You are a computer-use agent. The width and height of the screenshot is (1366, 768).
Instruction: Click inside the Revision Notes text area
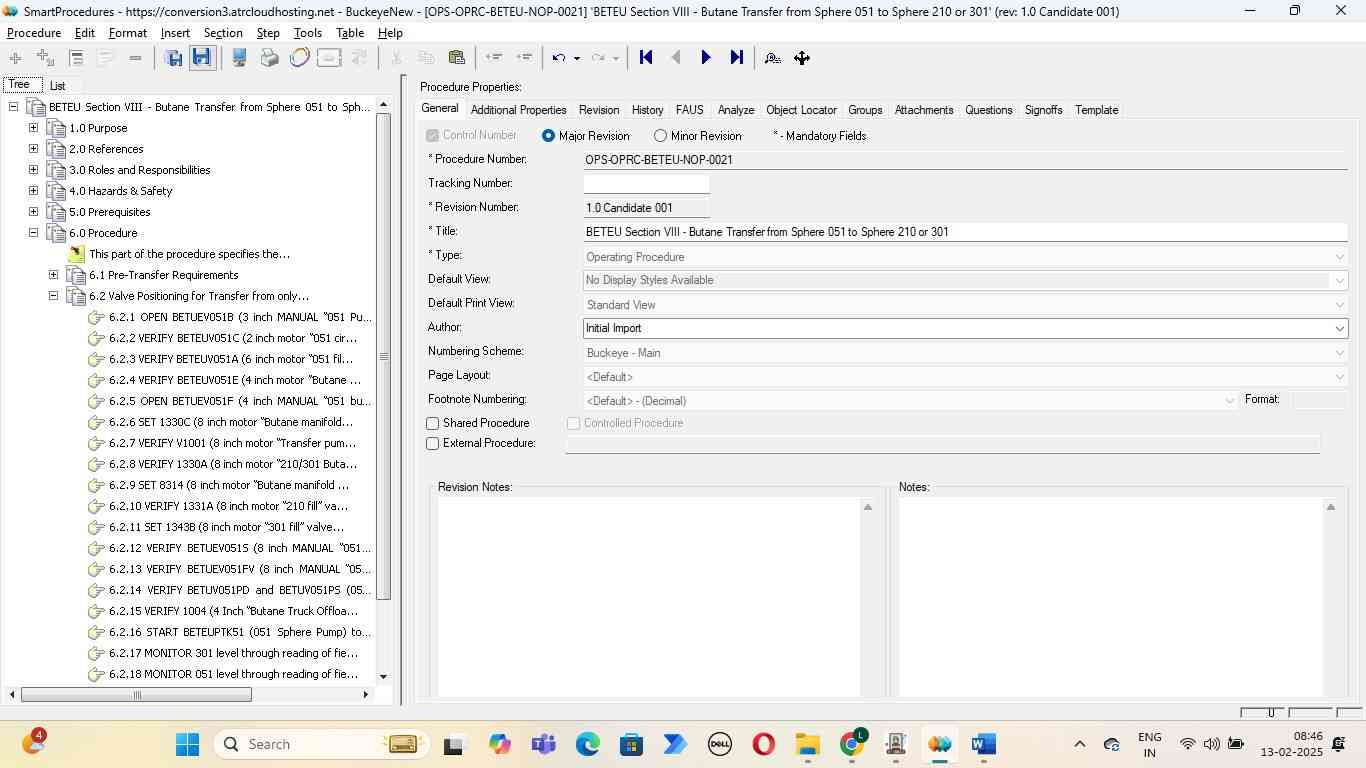(x=649, y=597)
